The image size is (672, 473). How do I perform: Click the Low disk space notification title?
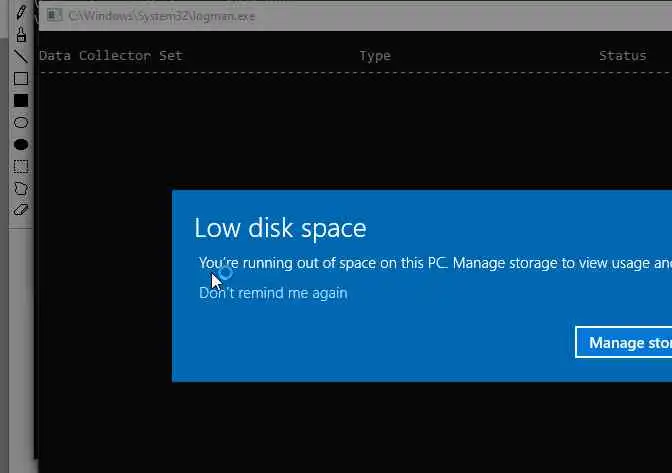click(x=280, y=228)
